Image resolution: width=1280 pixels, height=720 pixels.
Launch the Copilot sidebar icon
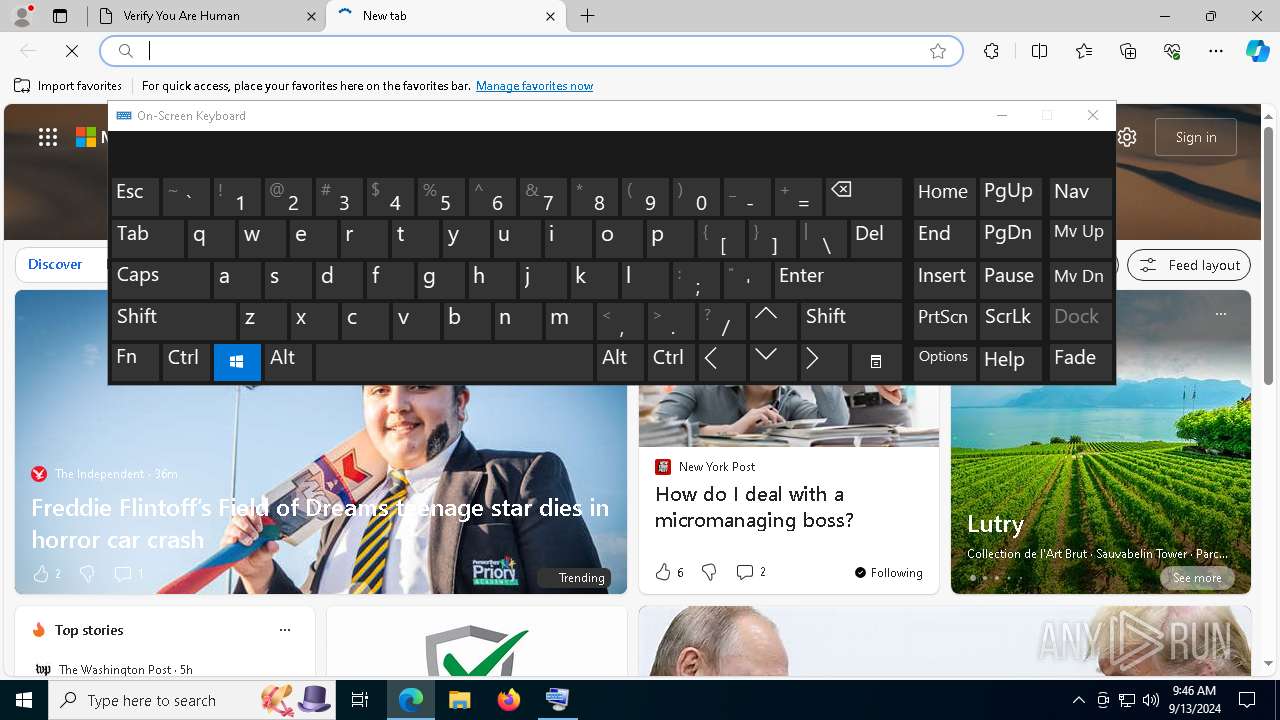(x=1257, y=51)
